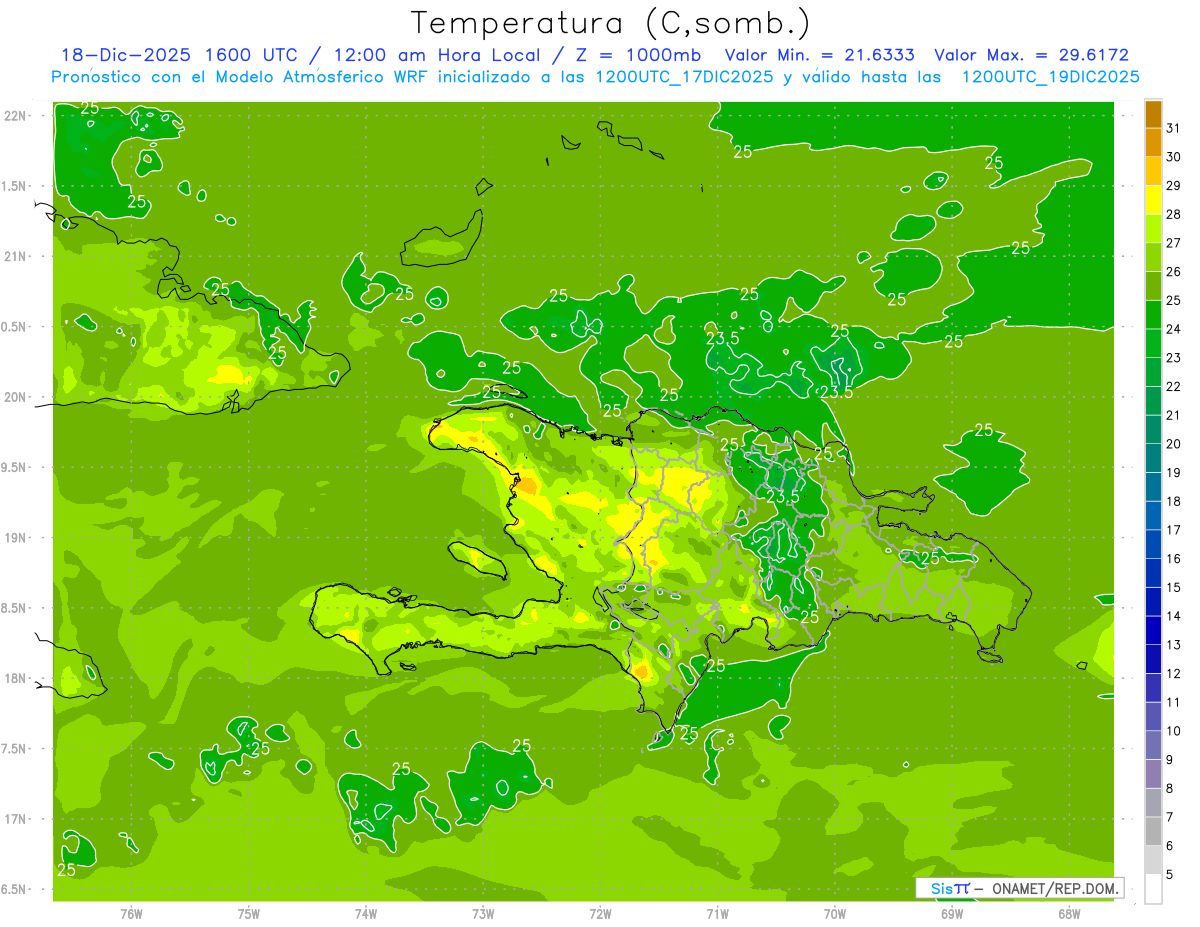Click the "SisTT - ONAMET/REP.DOM." credit box
The height and width of the screenshot is (927, 1200).
[x=1020, y=888]
